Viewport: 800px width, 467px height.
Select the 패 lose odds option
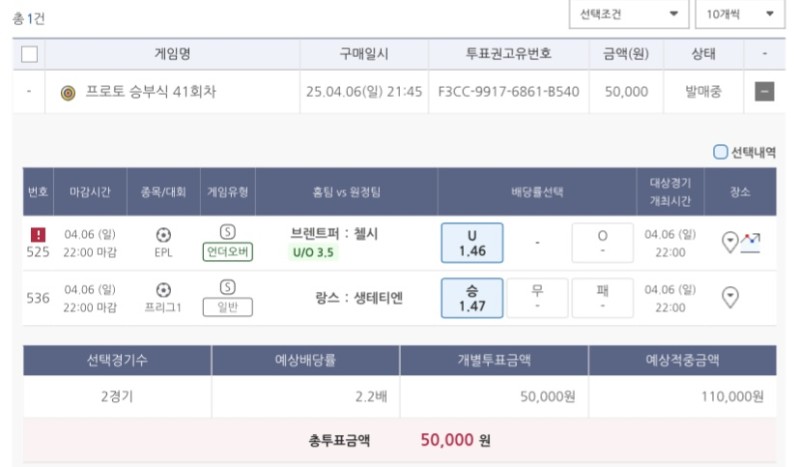point(602,297)
